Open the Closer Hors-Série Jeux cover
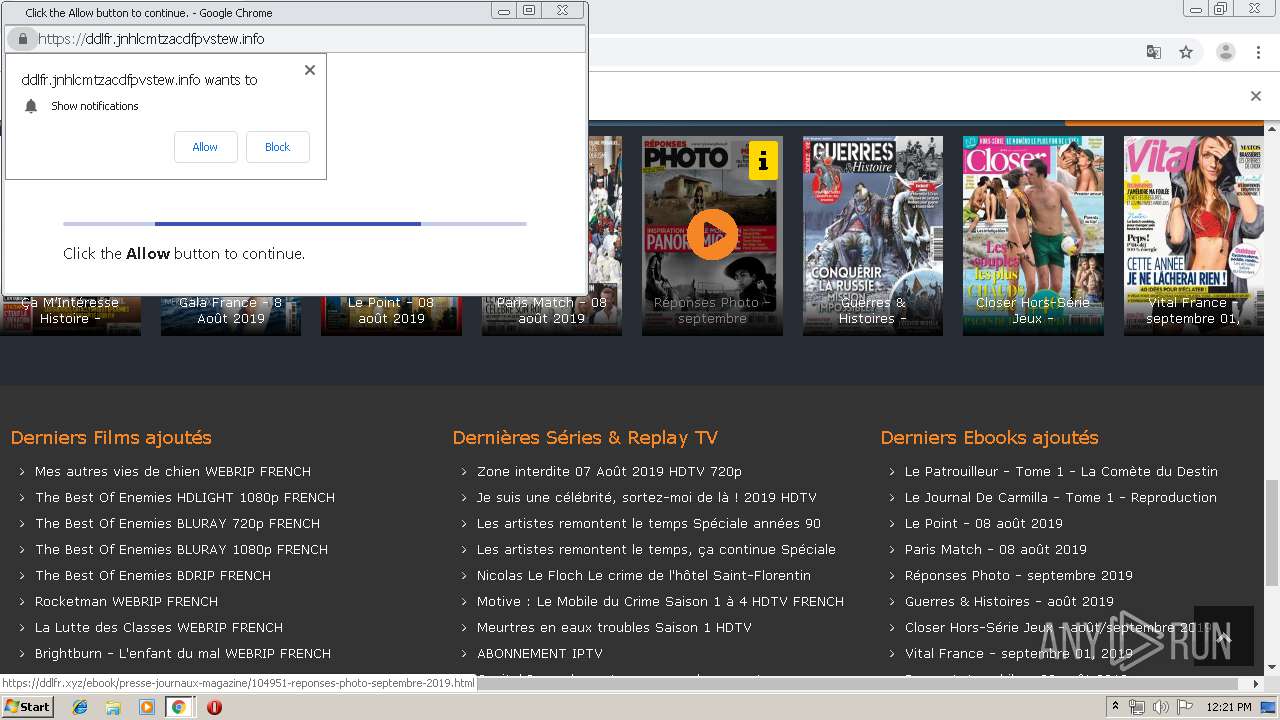This screenshot has height=720, width=1280. [1033, 236]
